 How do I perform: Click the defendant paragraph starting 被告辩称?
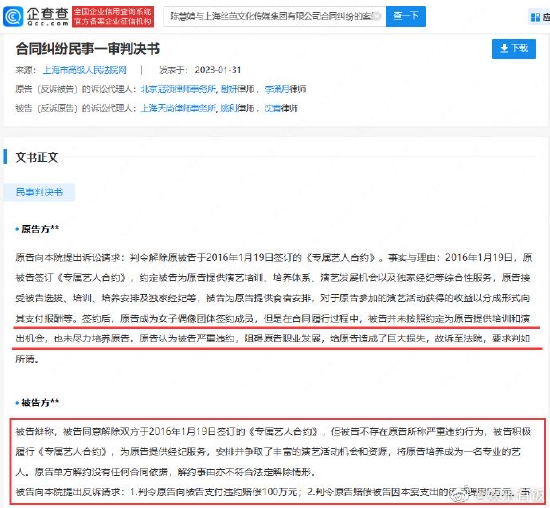(274, 452)
